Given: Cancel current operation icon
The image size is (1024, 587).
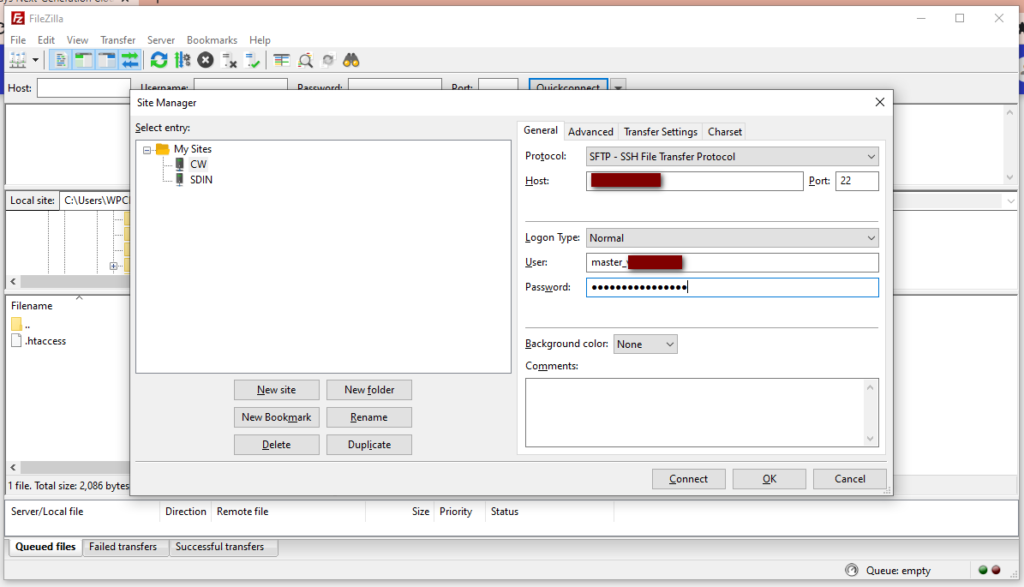Looking at the screenshot, I should (205, 60).
